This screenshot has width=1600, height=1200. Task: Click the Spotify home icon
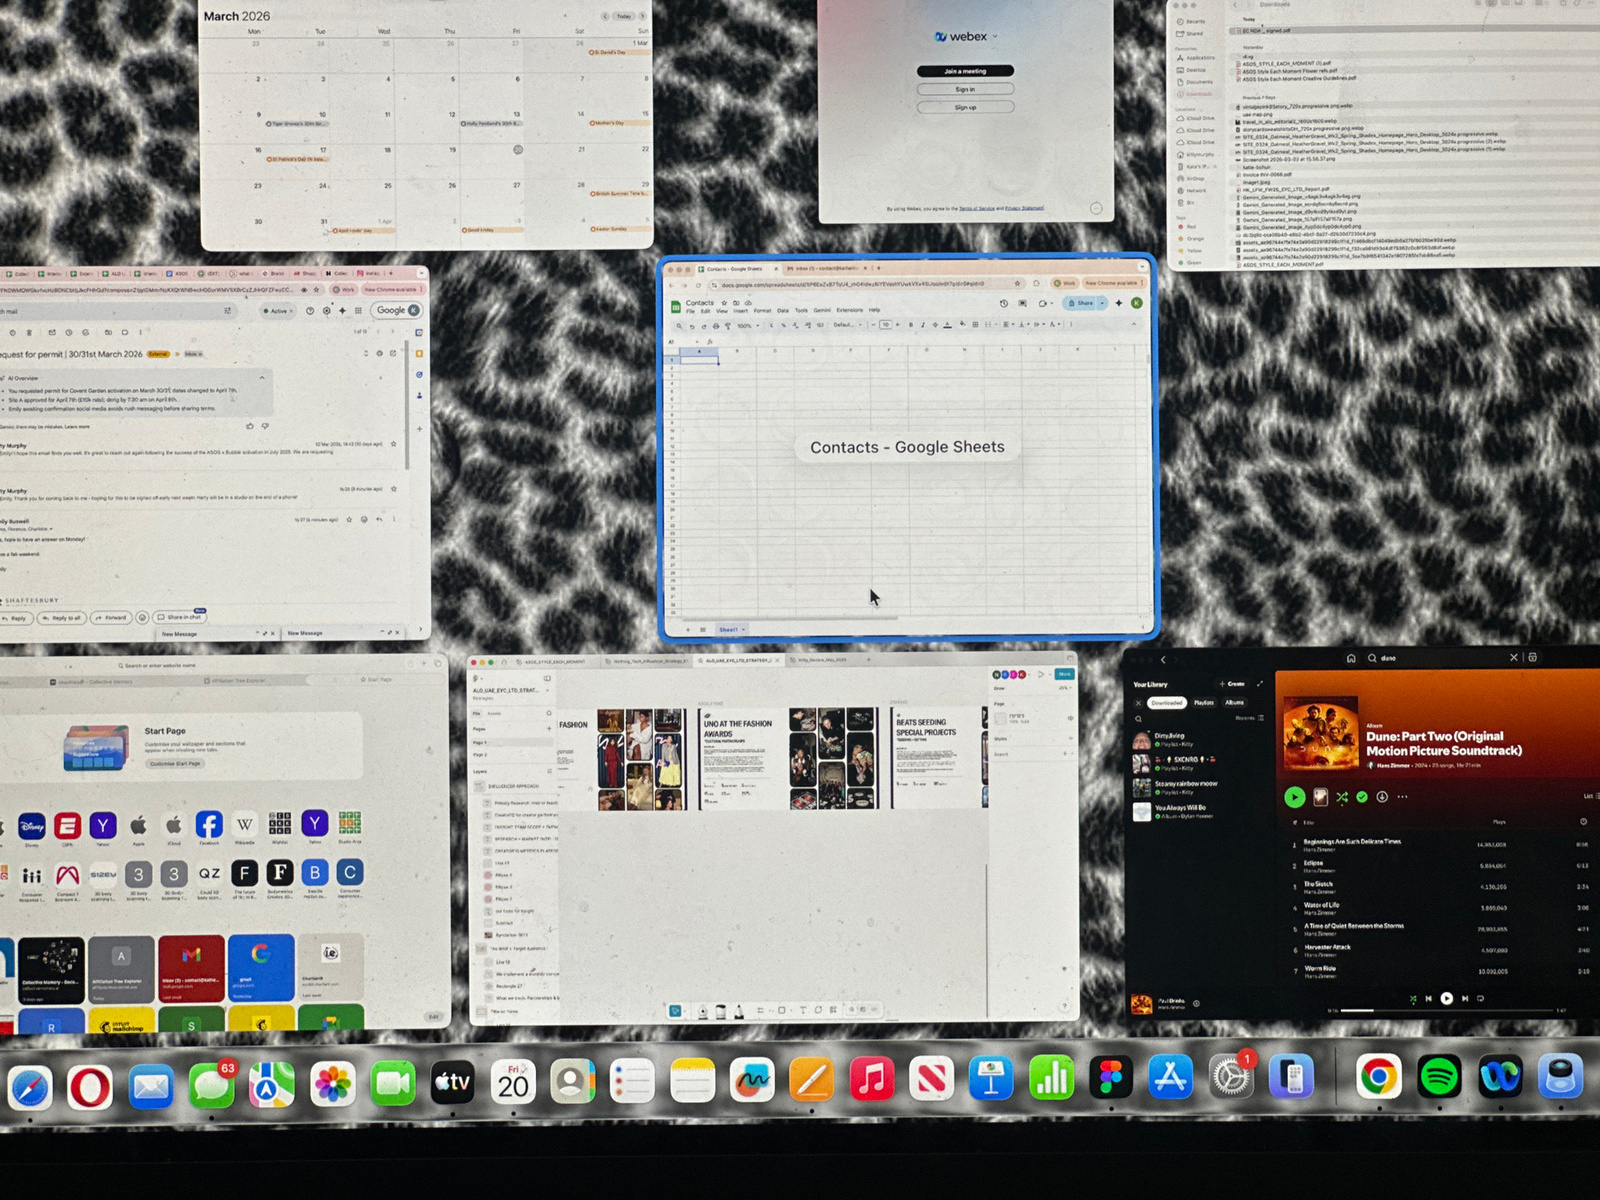pyautogui.click(x=1351, y=658)
